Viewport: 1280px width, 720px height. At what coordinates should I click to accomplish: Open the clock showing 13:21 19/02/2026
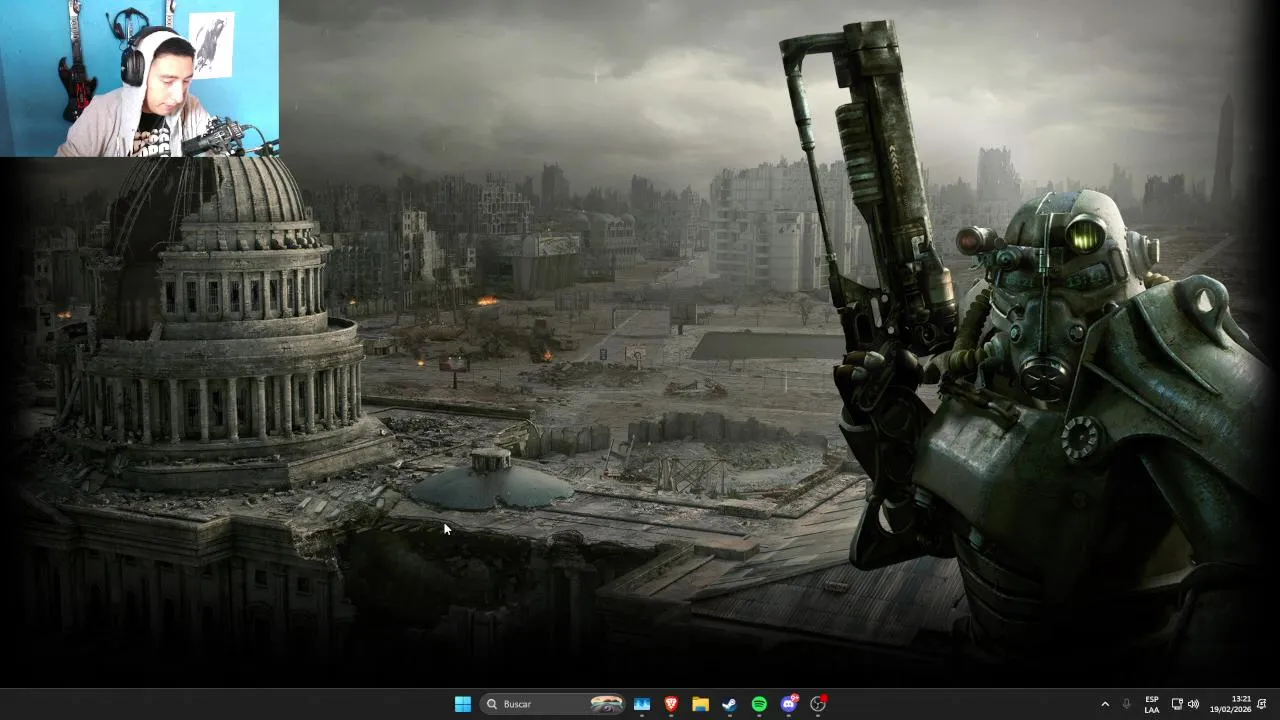pyautogui.click(x=1230, y=704)
